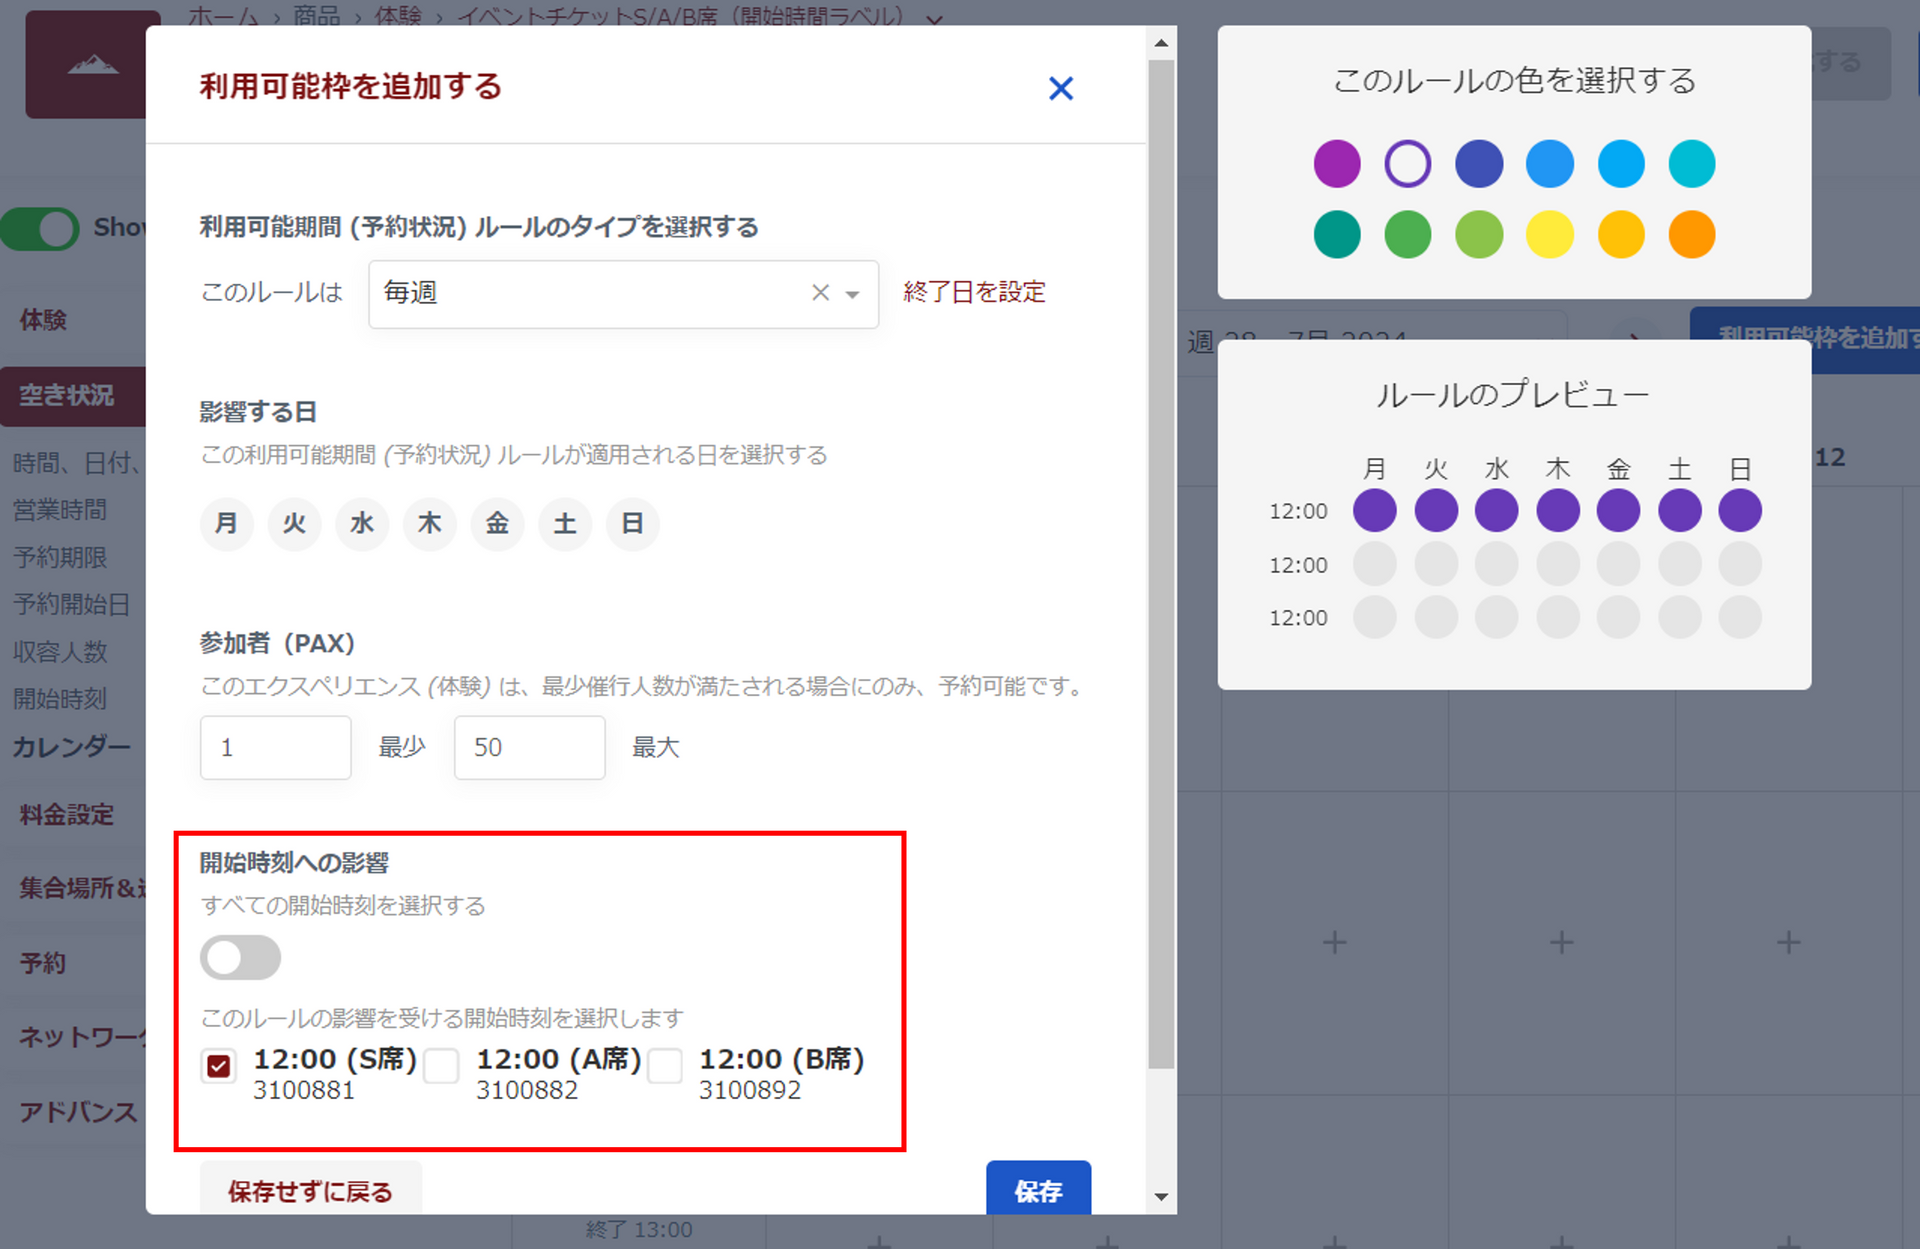Viewport: 1920px width, 1249px height.
Task: Pick the orange color swatch
Action: (x=1691, y=235)
